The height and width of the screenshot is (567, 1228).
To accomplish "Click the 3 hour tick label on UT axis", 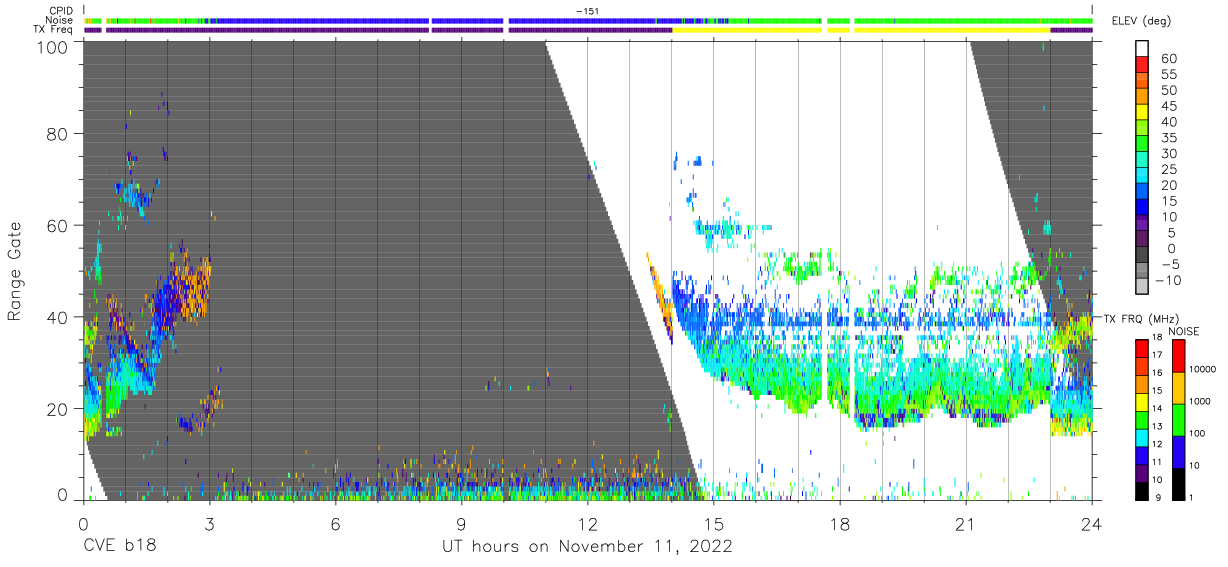I will [x=209, y=523].
